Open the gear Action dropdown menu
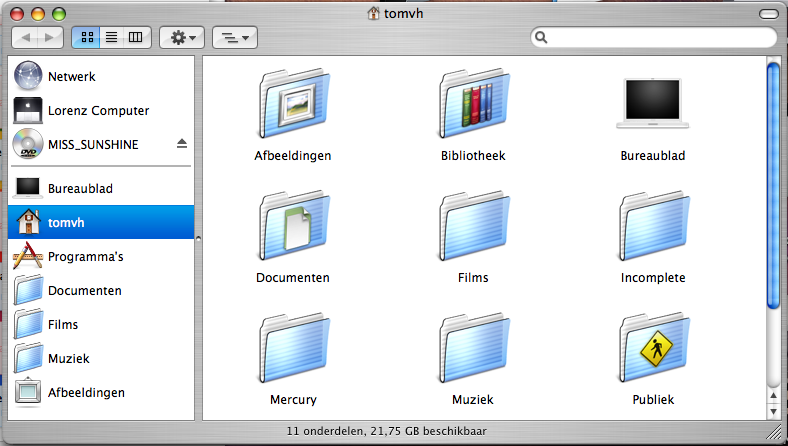The height and width of the screenshot is (446, 788). click(x=182, y=37)
